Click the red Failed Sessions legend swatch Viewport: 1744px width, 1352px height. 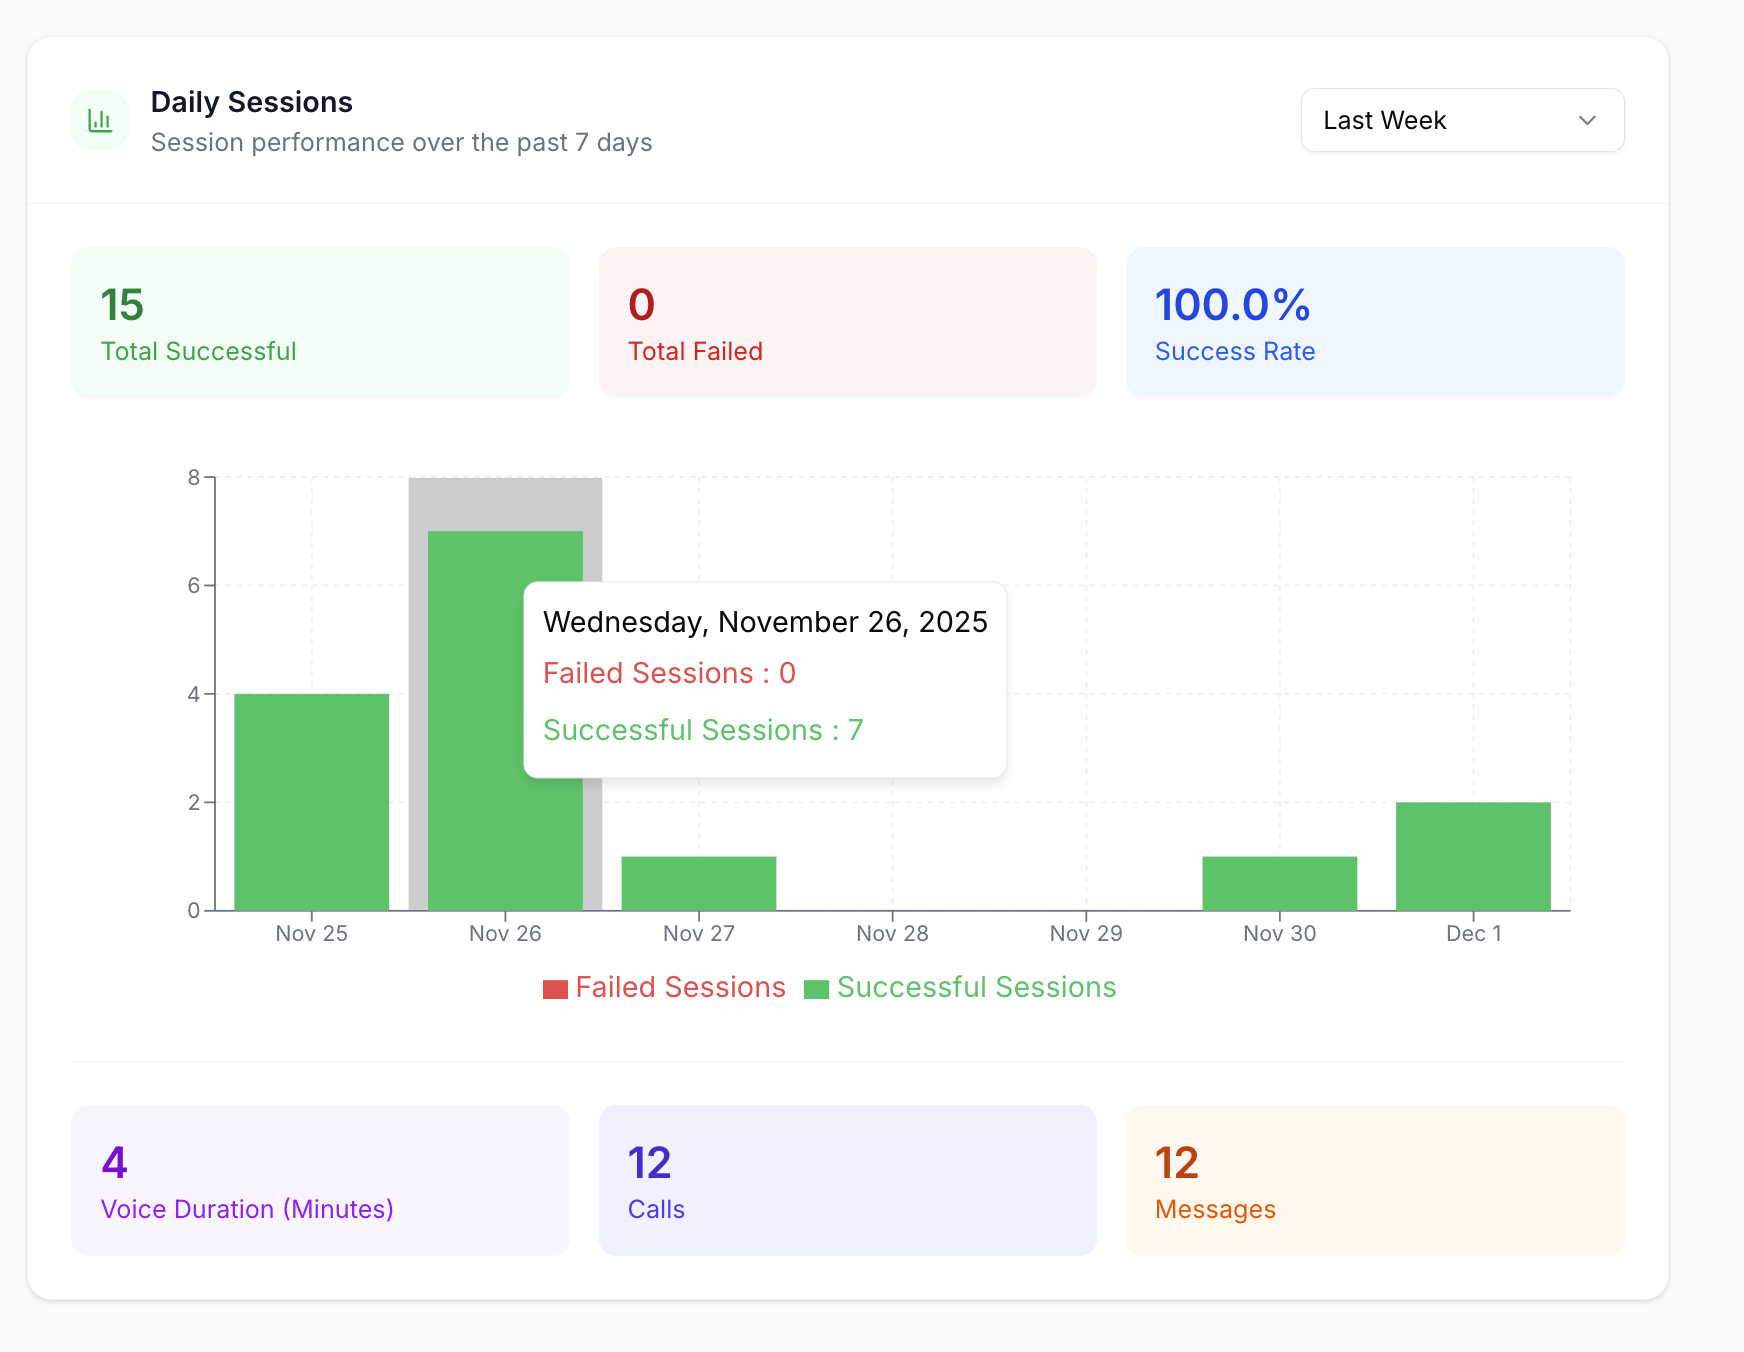click(x=556, y=987)
